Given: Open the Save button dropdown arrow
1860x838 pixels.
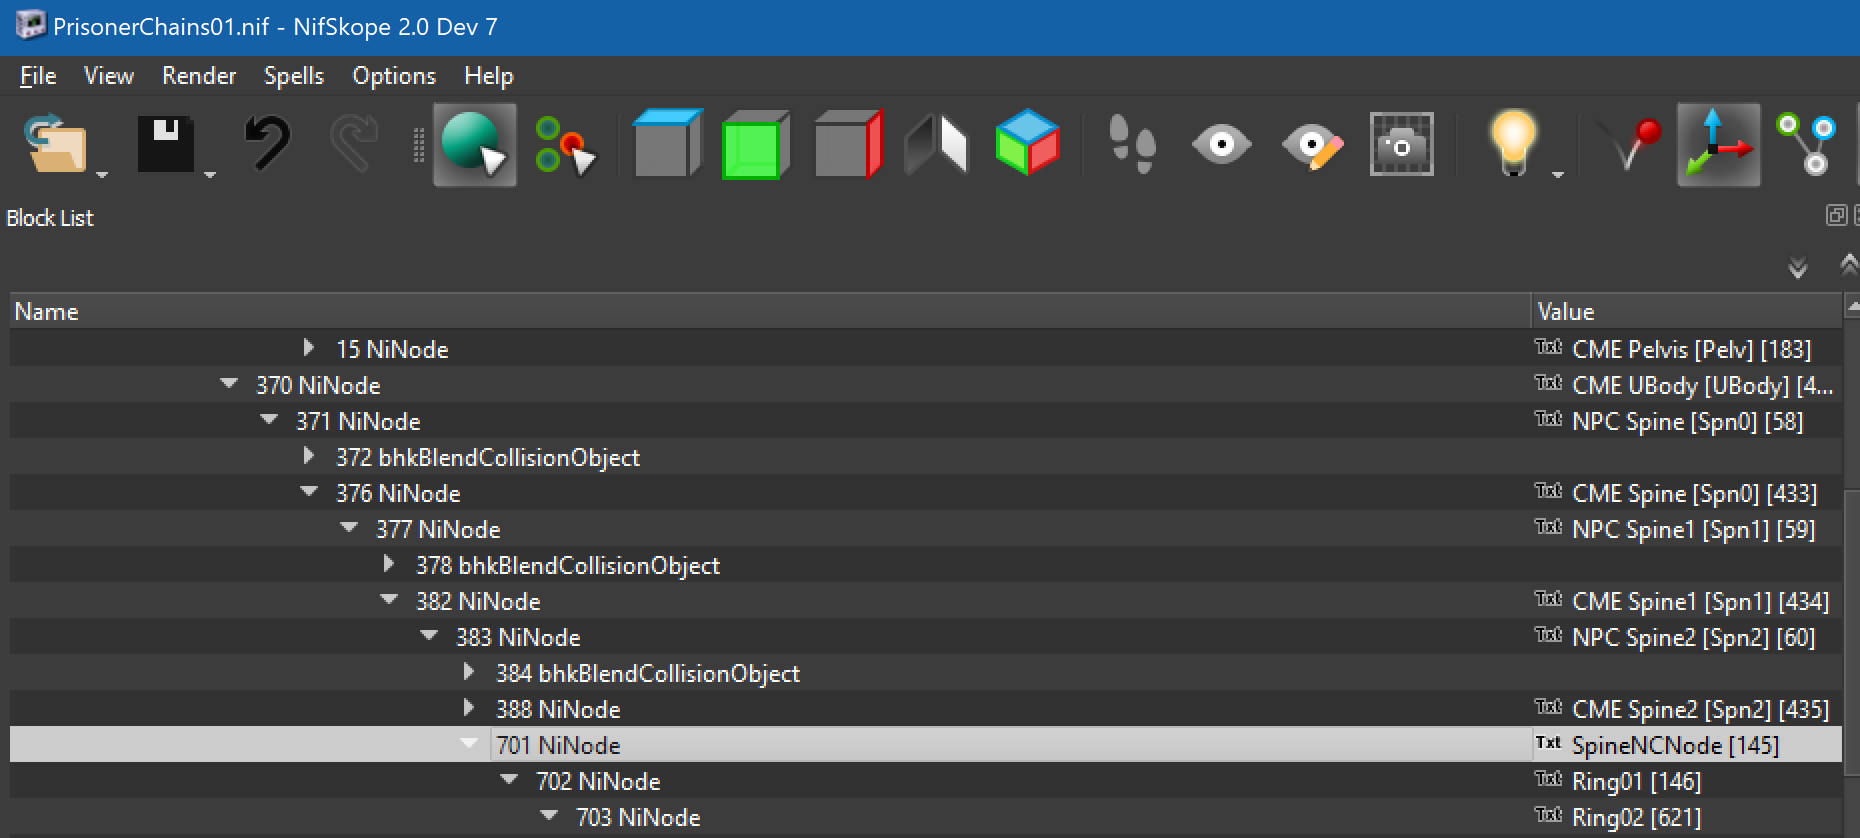Looking at the screenshot, I should 210,175.
